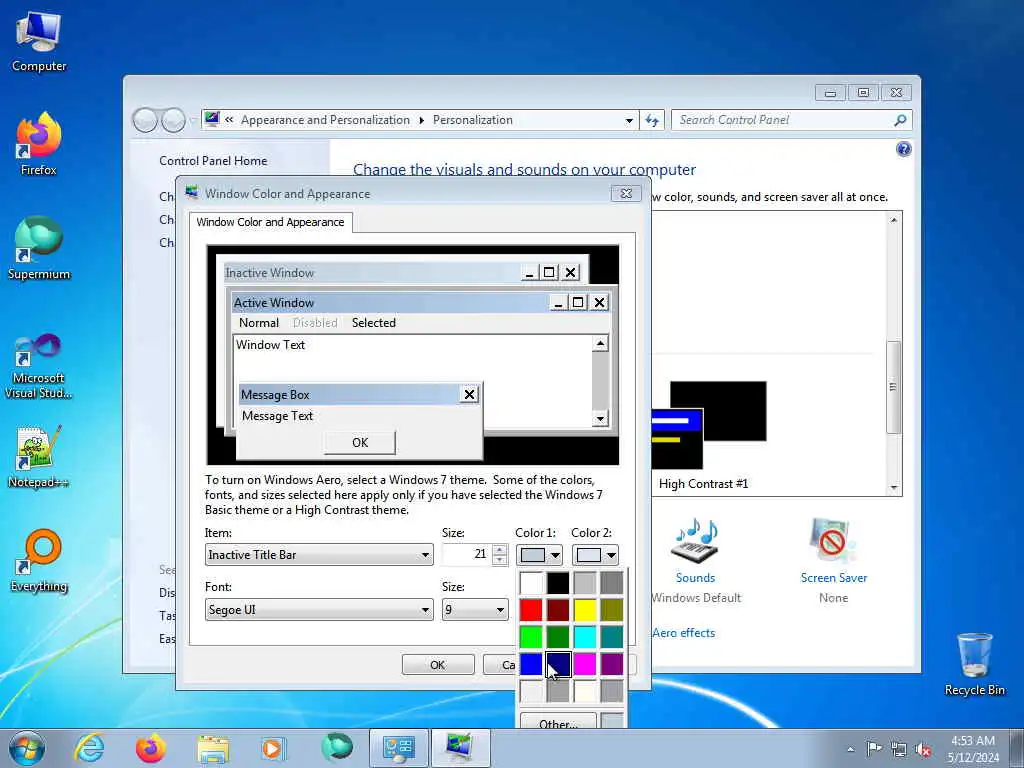Click the Other... color button
Screen dimensions: 1024x768
point(558,722)
